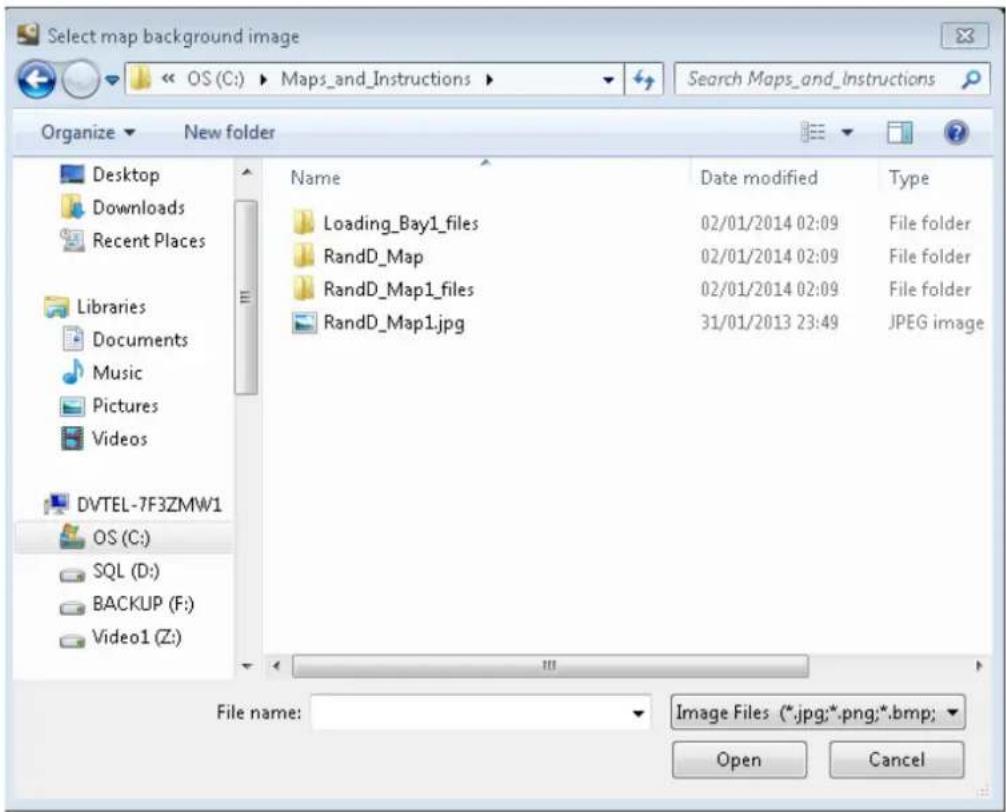The image size is (1006, 812).
Task: Click the Change your view icon
Action: [814, 132]
